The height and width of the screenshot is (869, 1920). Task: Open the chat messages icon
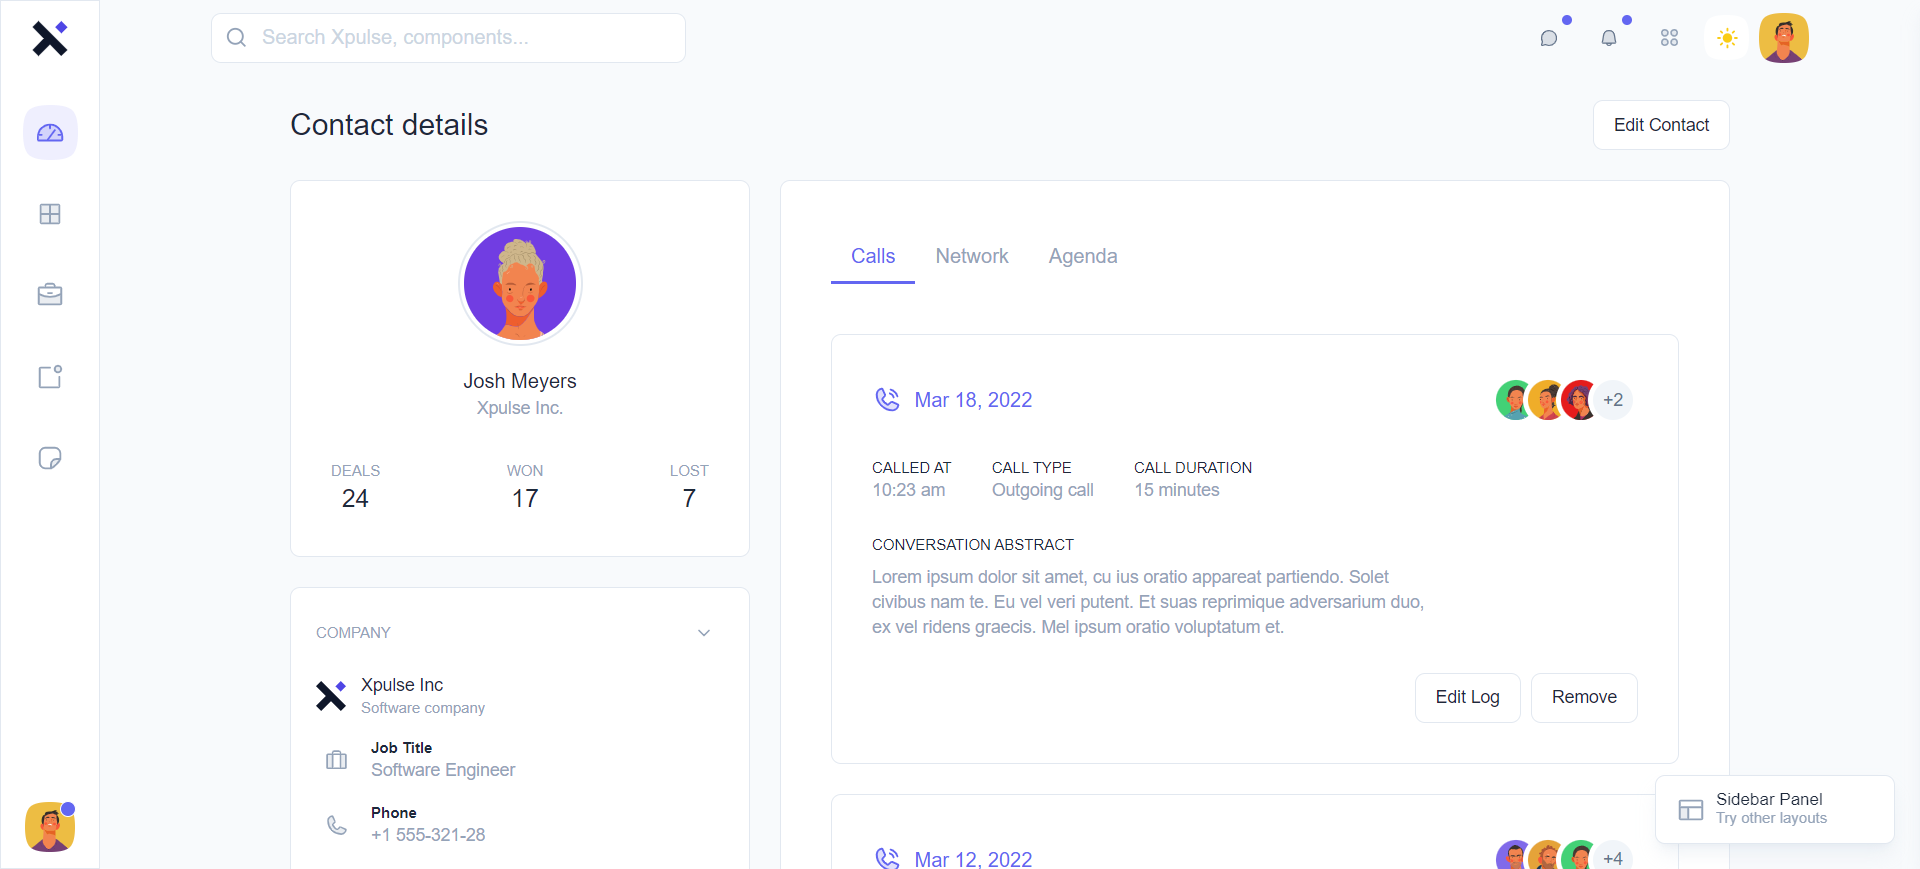1549,38
